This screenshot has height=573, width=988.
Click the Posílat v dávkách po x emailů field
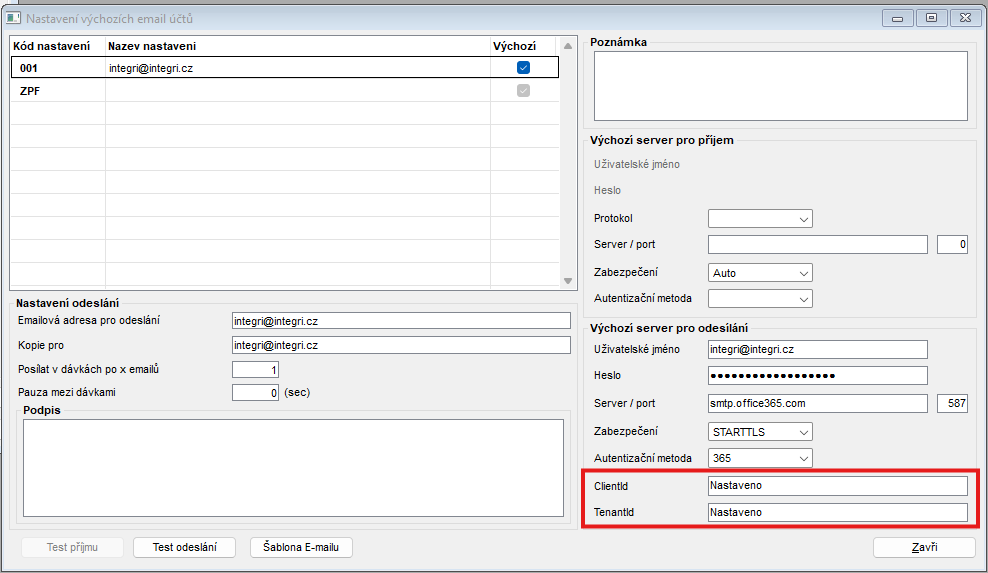pyautogui.click(x=255, y=370)
